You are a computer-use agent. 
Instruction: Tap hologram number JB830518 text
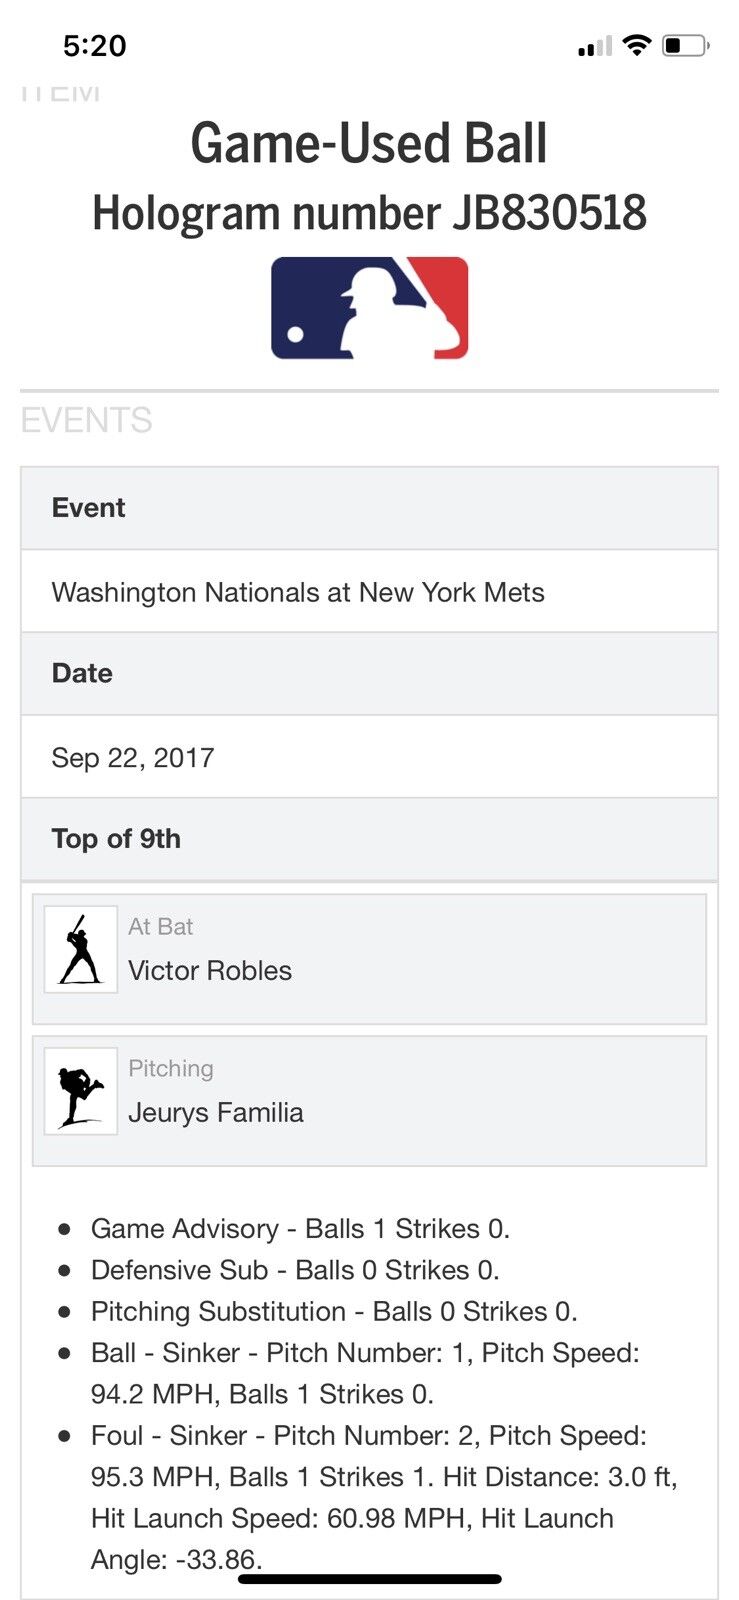pos(369,213)
